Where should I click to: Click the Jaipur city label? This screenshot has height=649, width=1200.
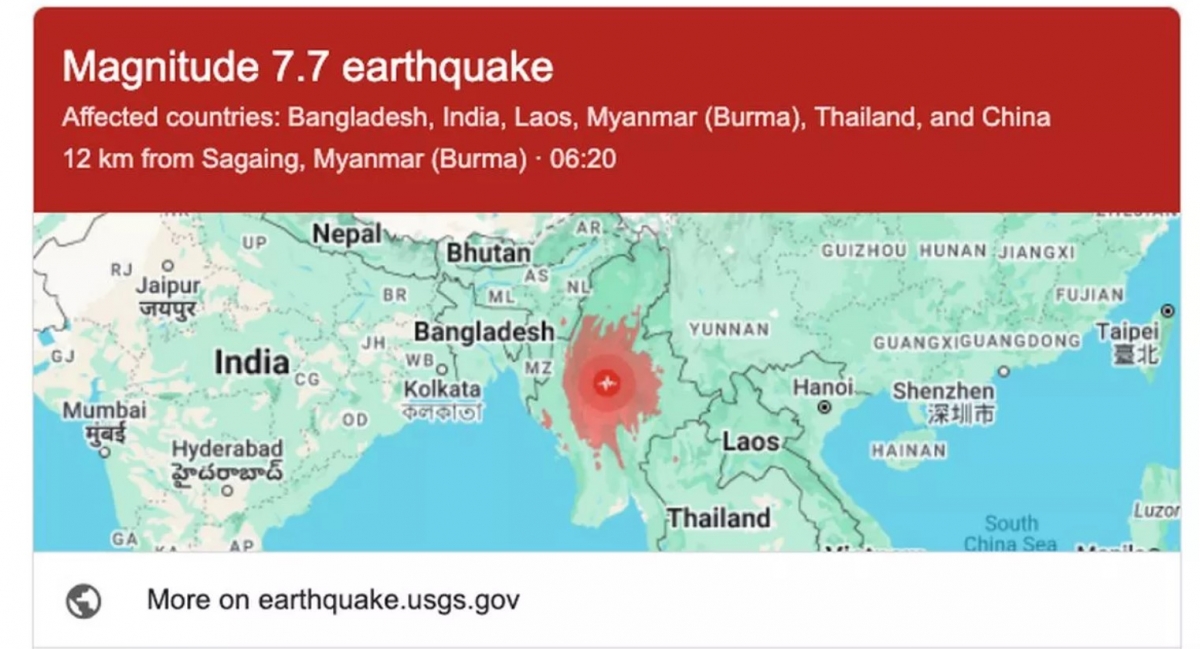170,284
